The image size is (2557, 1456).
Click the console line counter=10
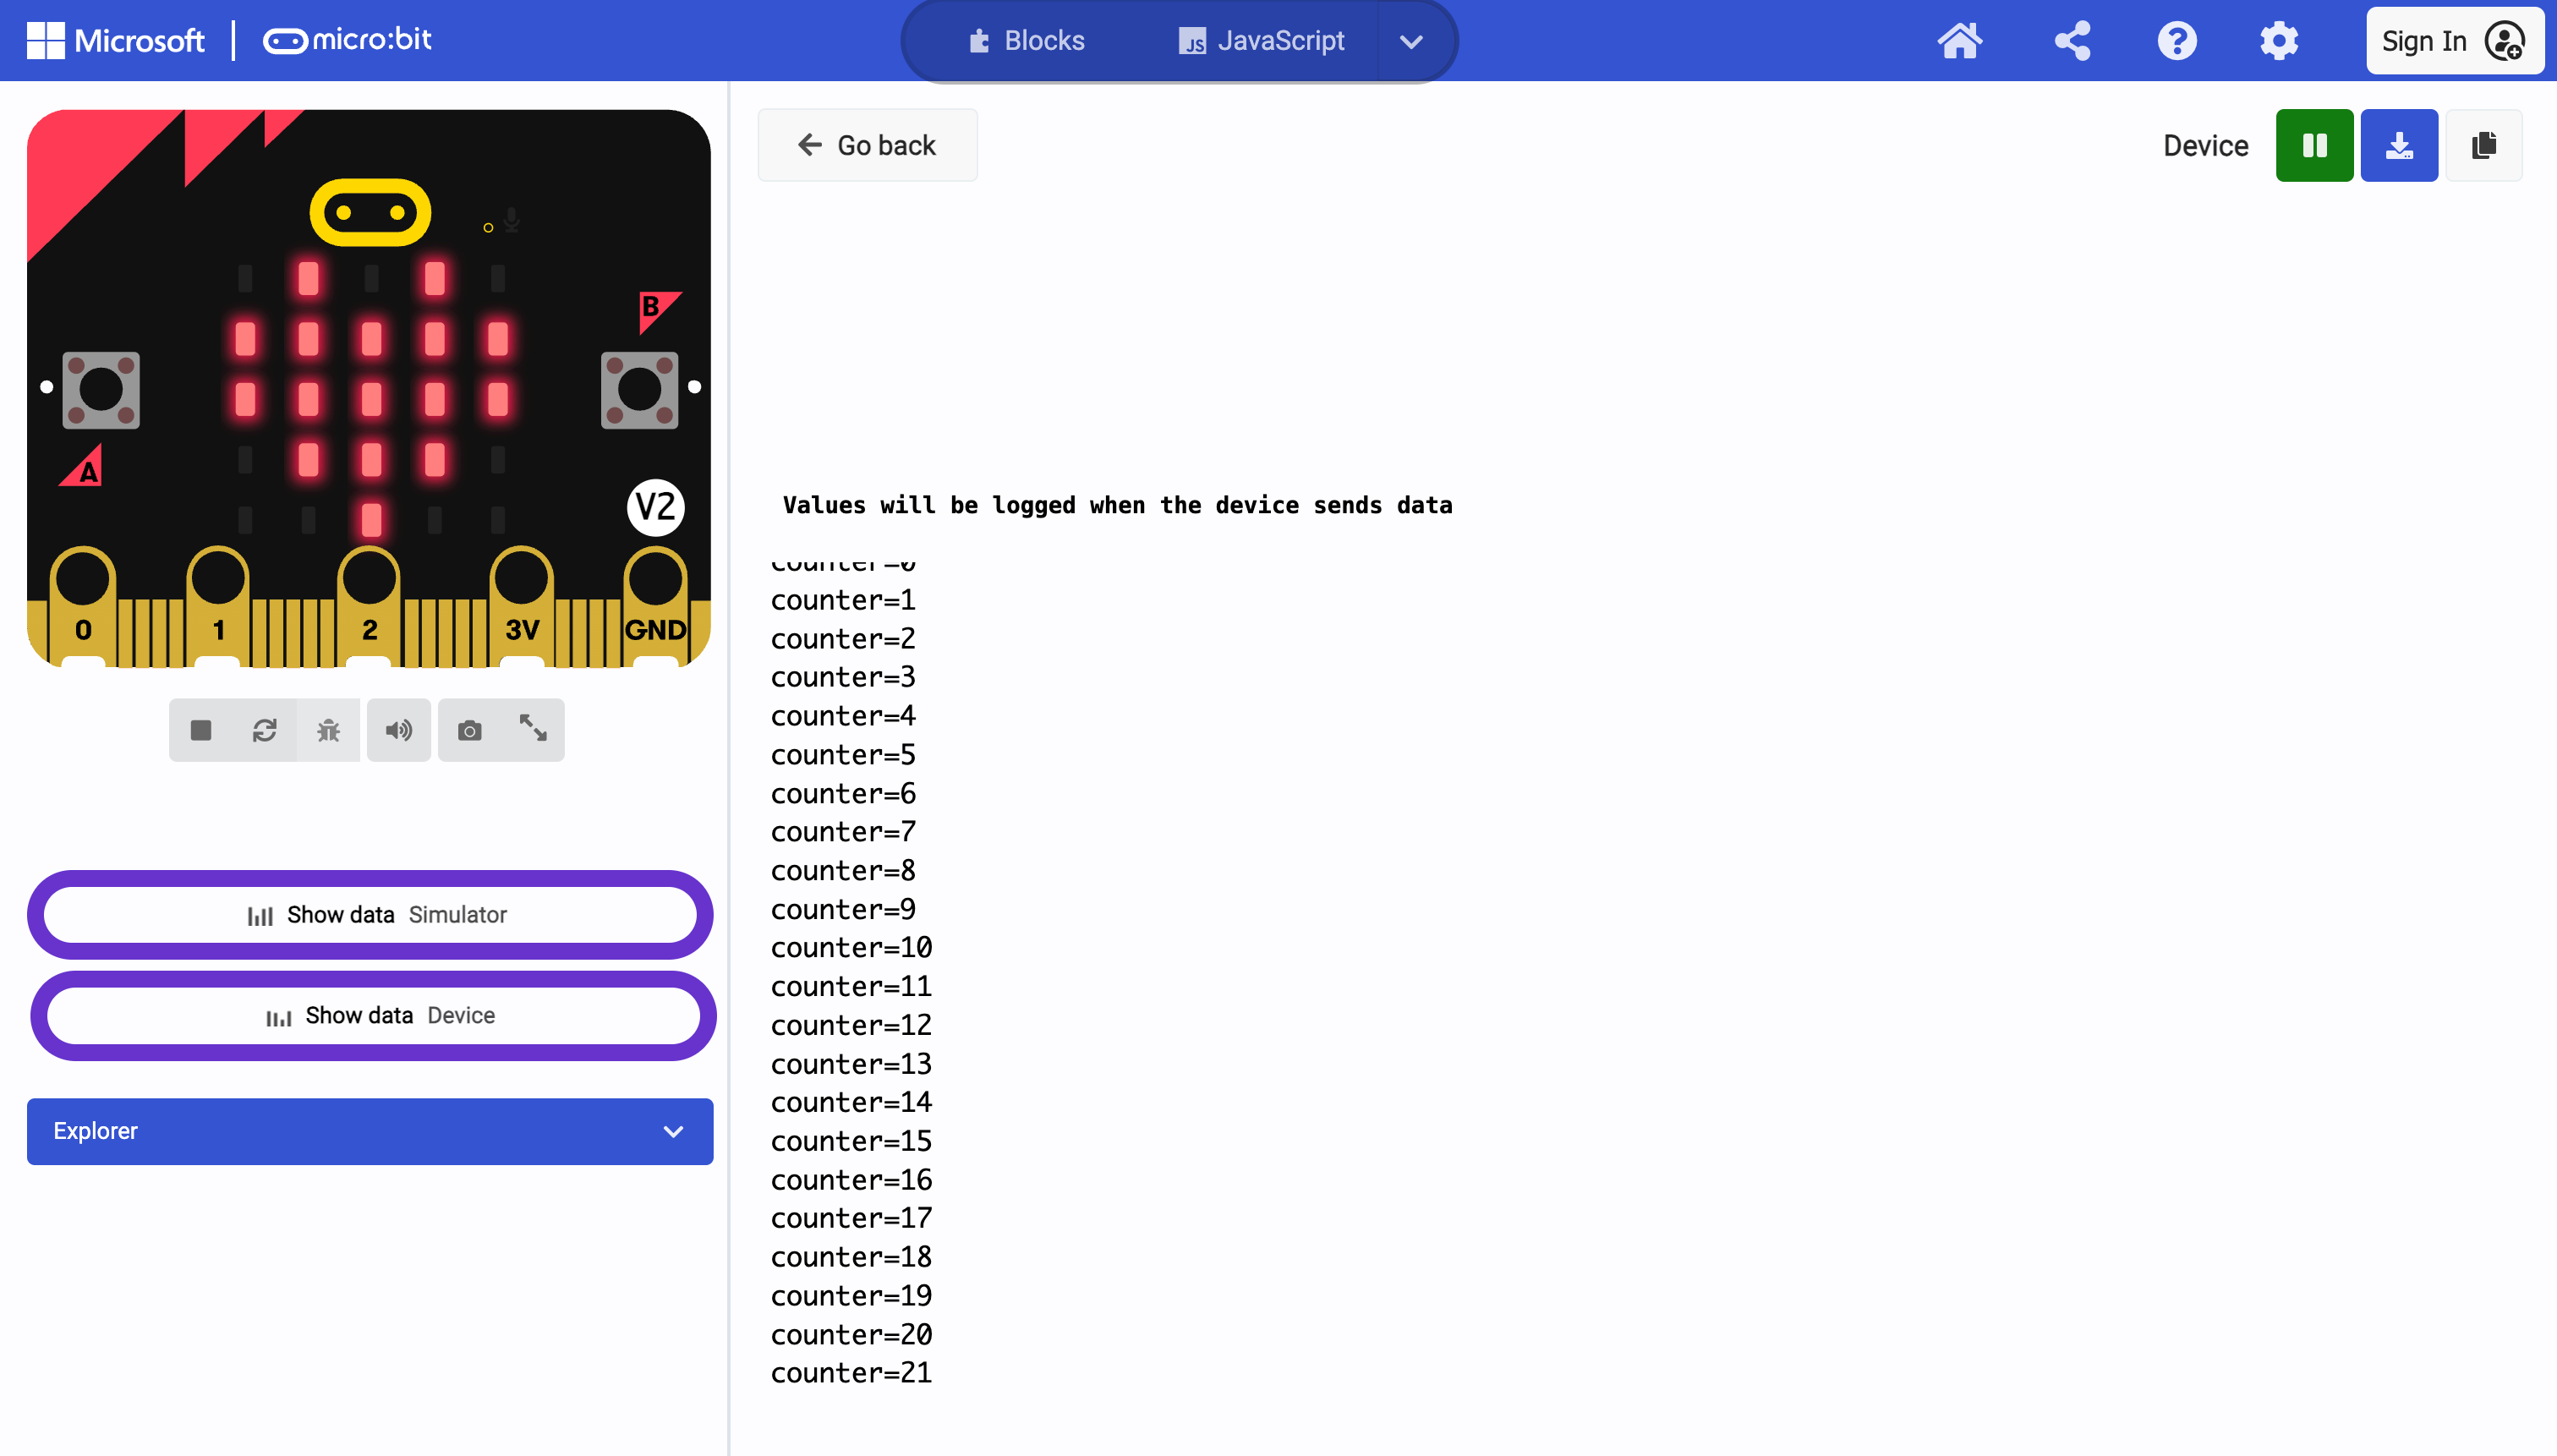click(x=851, y=947)
